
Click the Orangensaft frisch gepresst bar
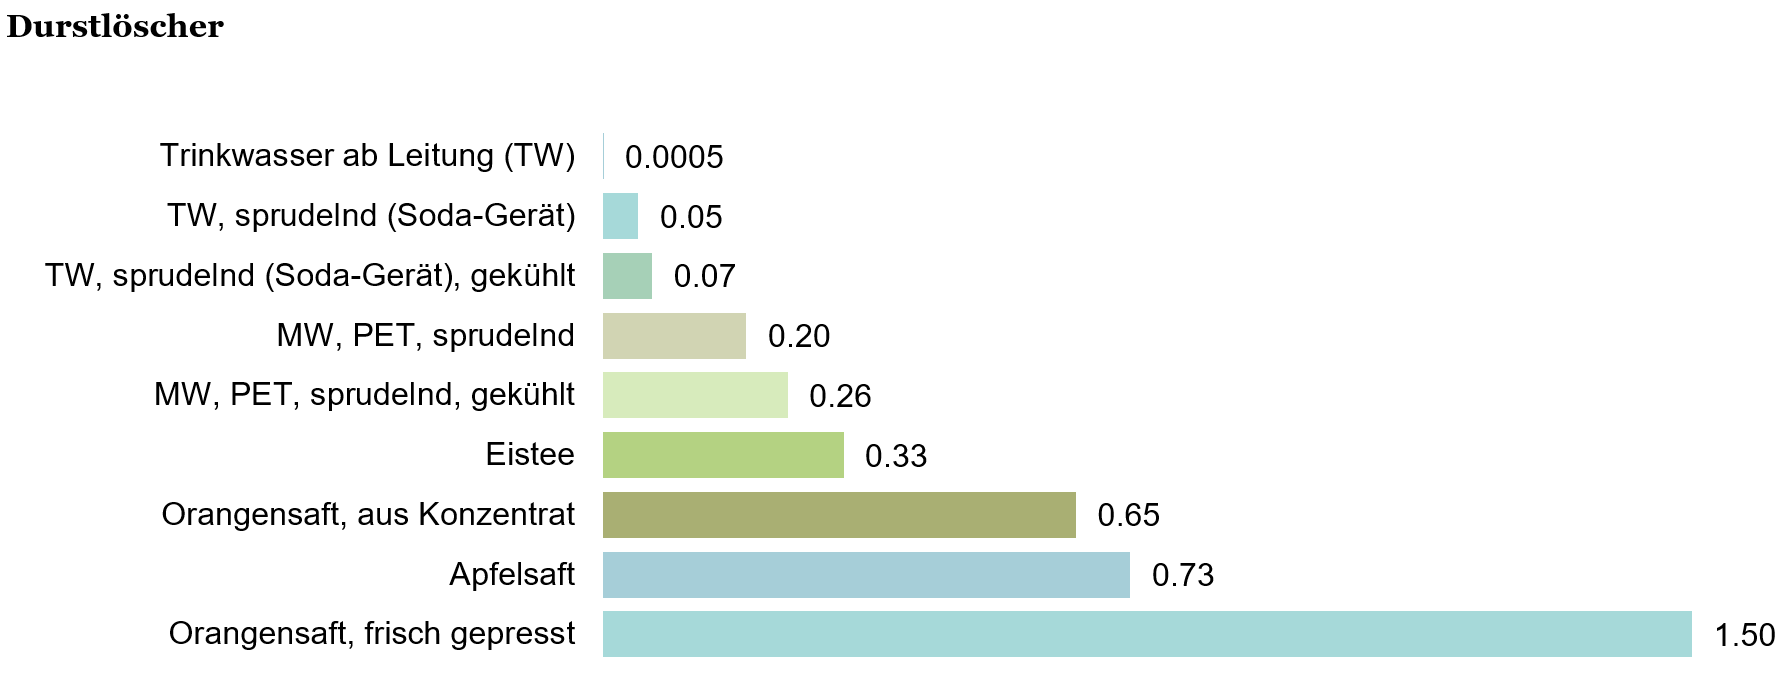tap(1146, 634)
